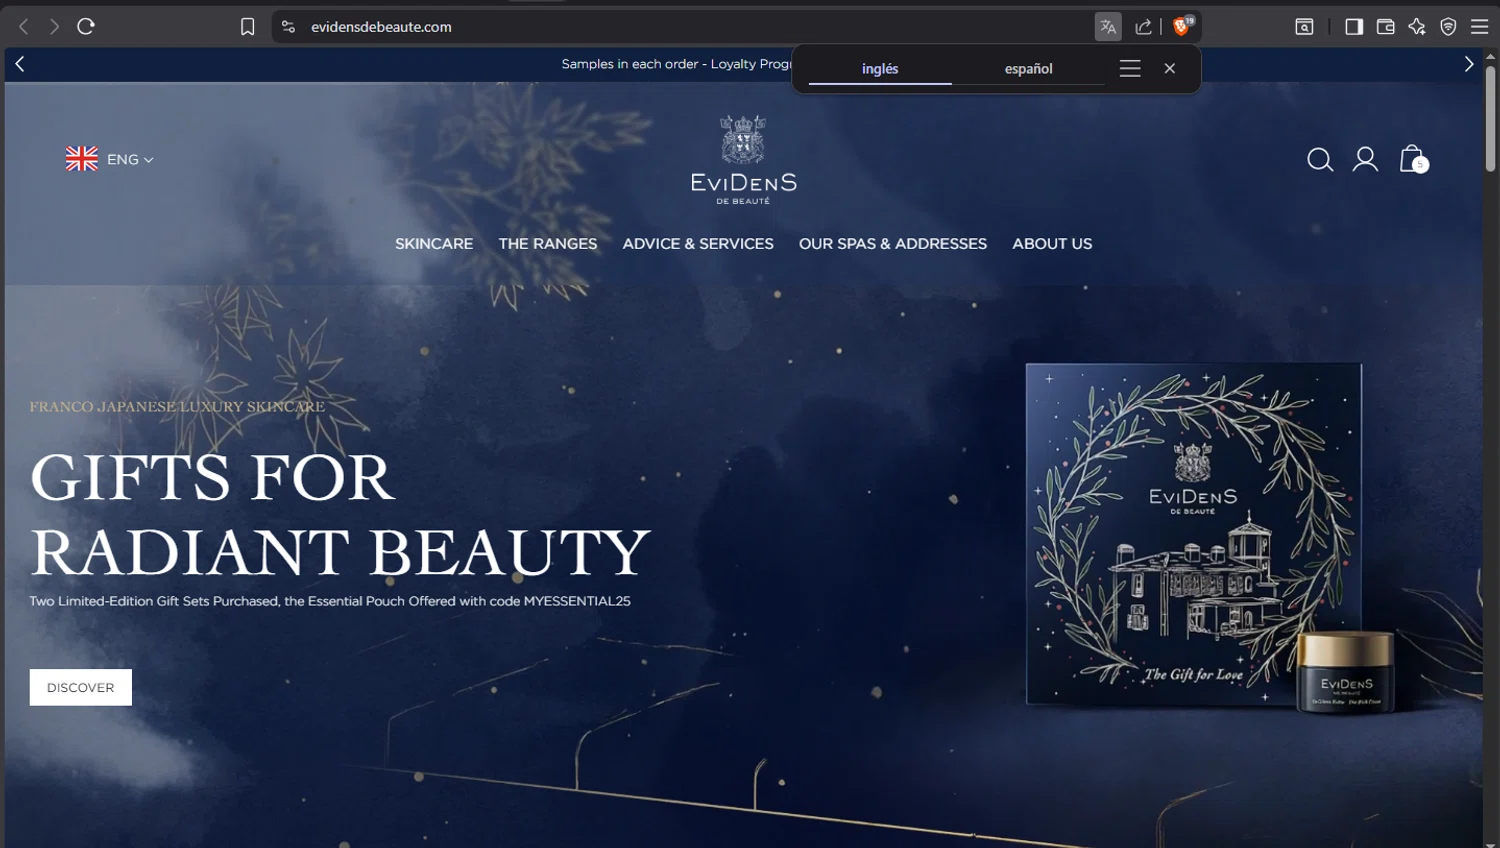Open translate popup options menu icon
This screenshot has height=848, width=1500.
click(x=1130, y=68)
